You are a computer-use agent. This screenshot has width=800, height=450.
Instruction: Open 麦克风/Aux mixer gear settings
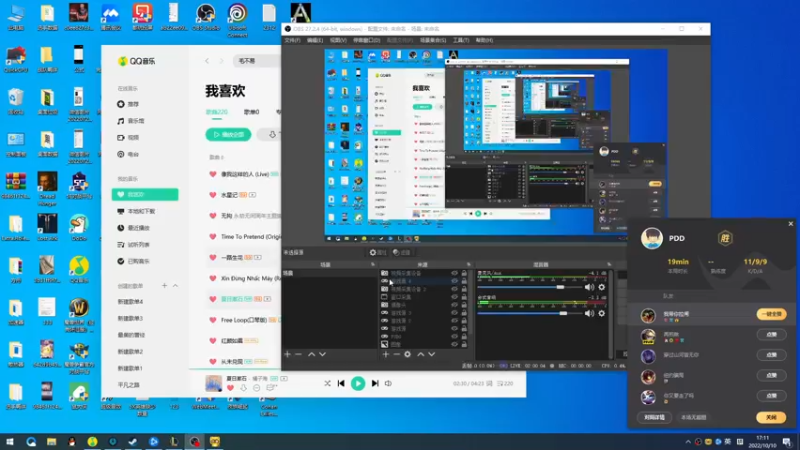[x=602, y=287]
